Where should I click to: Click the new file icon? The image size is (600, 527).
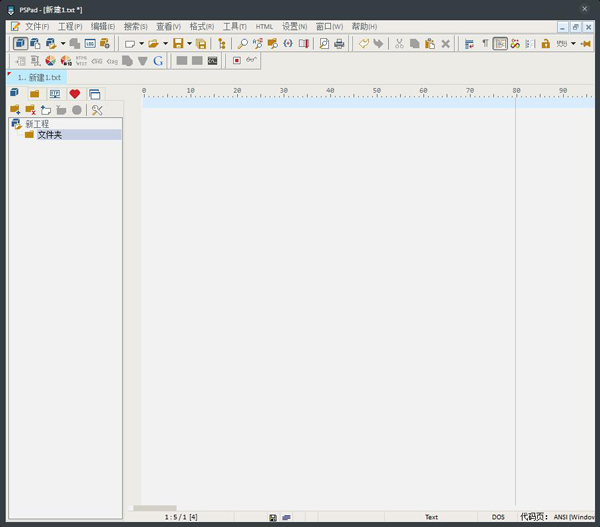click(x=130, y=44)
